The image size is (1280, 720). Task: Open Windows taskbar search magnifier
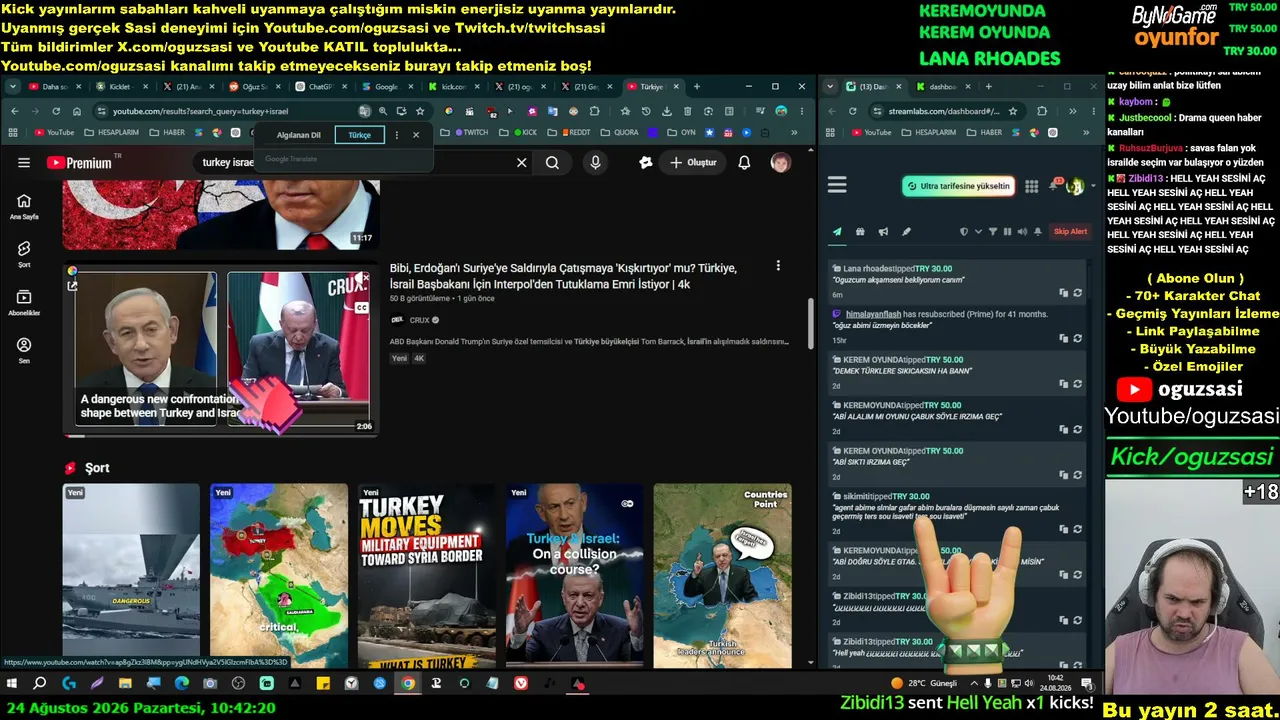[x=40, y=684]
